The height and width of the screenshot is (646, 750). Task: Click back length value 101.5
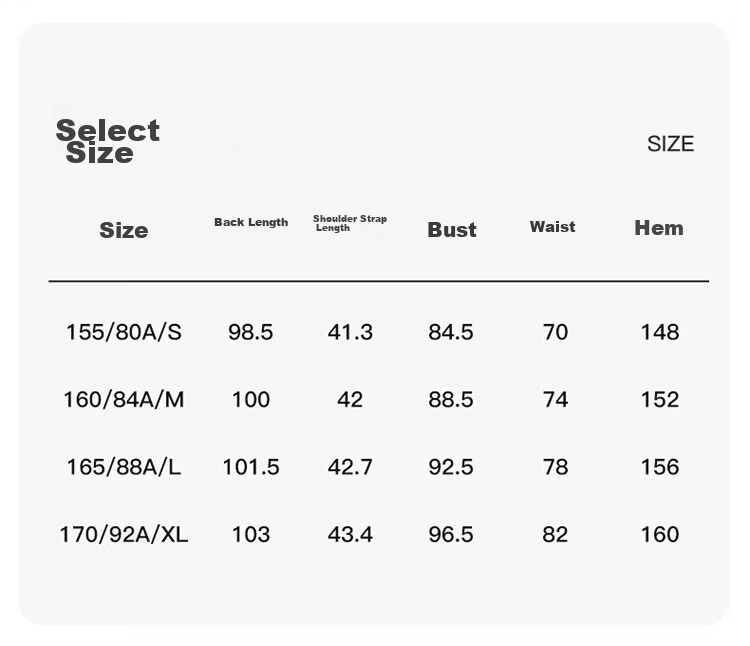(x=251, y=467)
